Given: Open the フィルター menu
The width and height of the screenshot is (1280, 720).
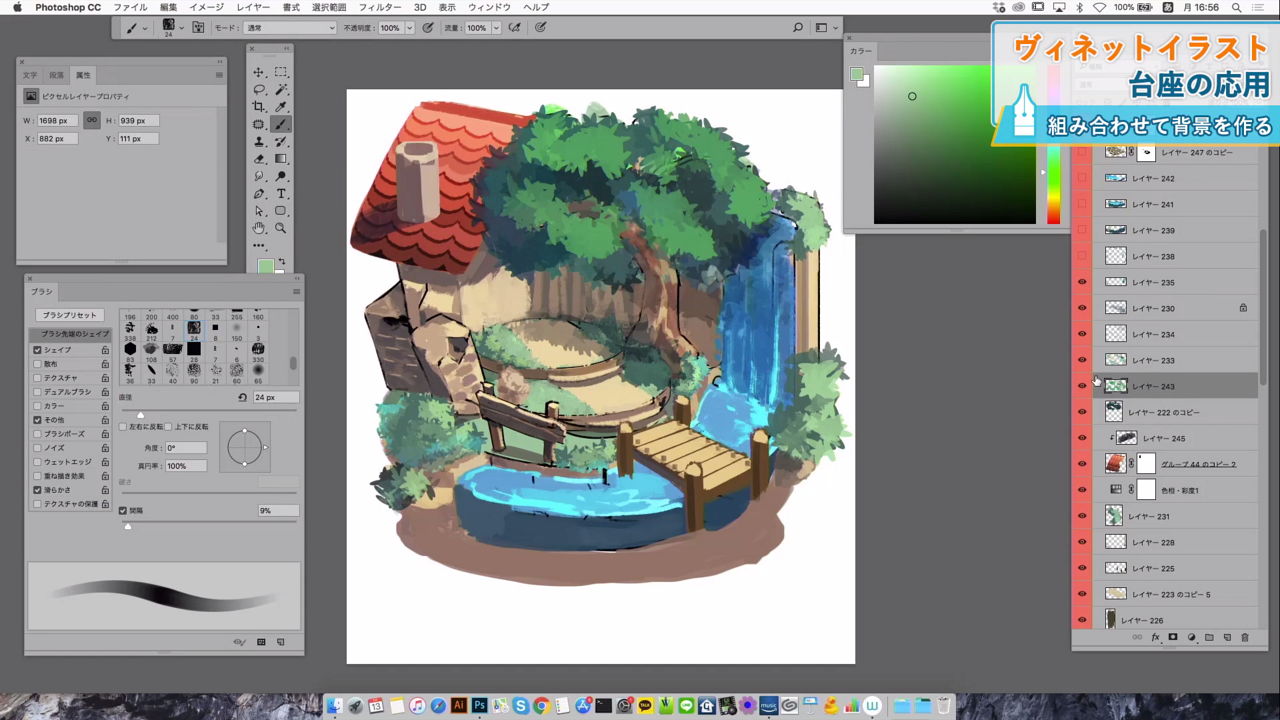Looking at the screenshot, I should coord(380,7).
